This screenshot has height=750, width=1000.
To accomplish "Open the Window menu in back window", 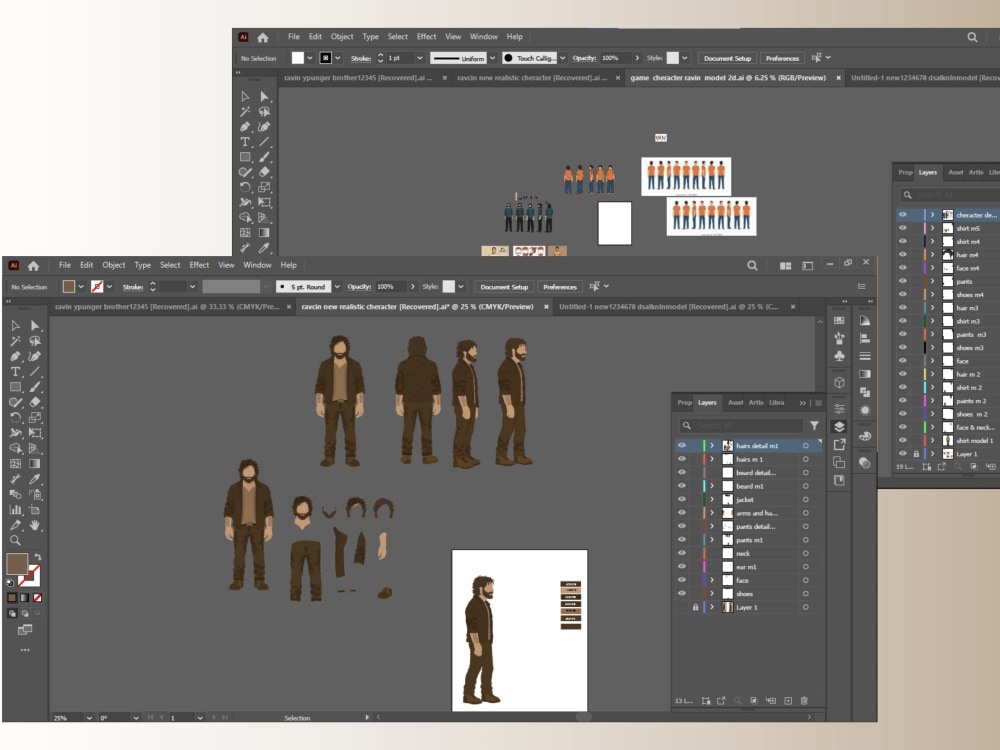I will (x=483, y=37).
